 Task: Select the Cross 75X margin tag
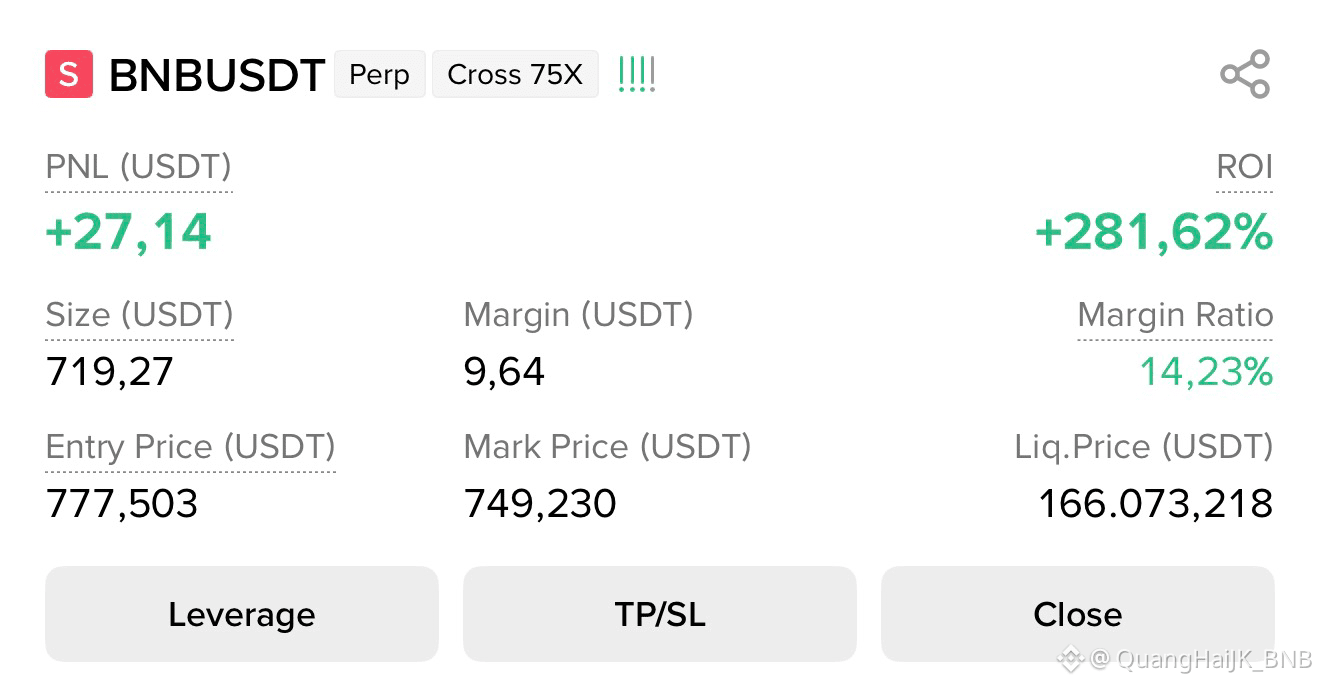point(515,75)
